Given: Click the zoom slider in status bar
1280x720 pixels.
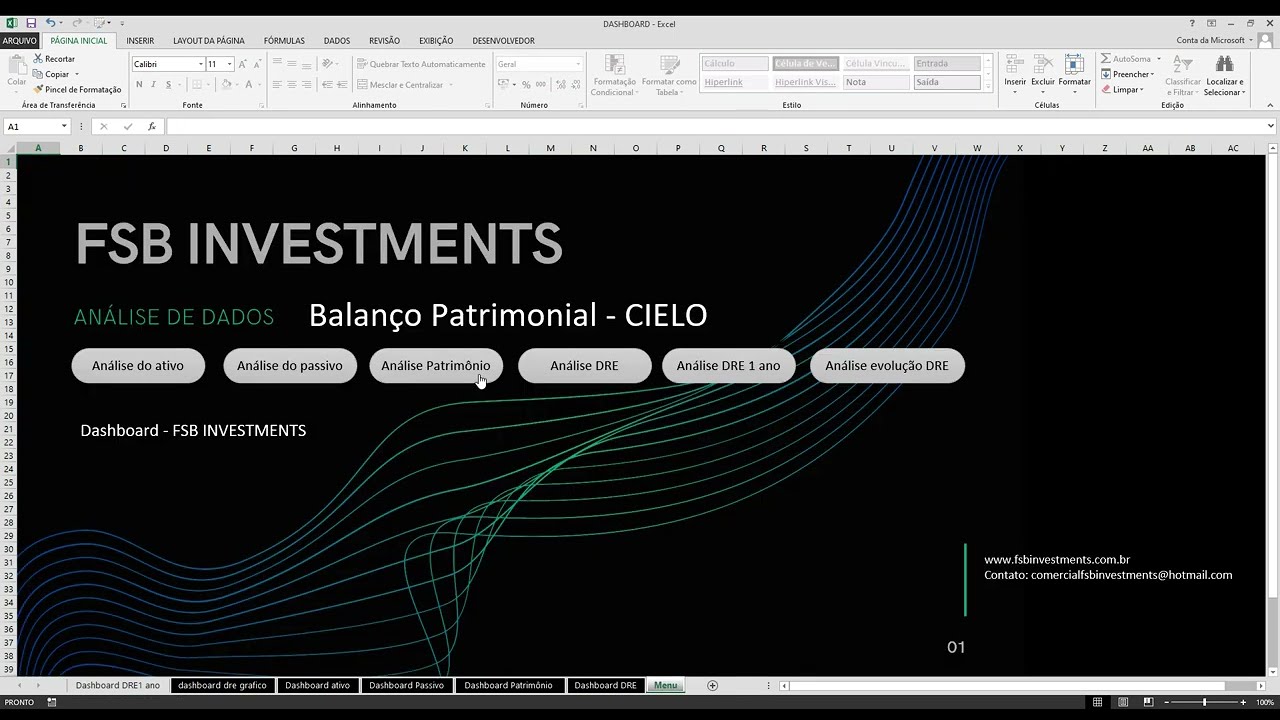Looking at the screenshot, I should [x=1204, y=702].
